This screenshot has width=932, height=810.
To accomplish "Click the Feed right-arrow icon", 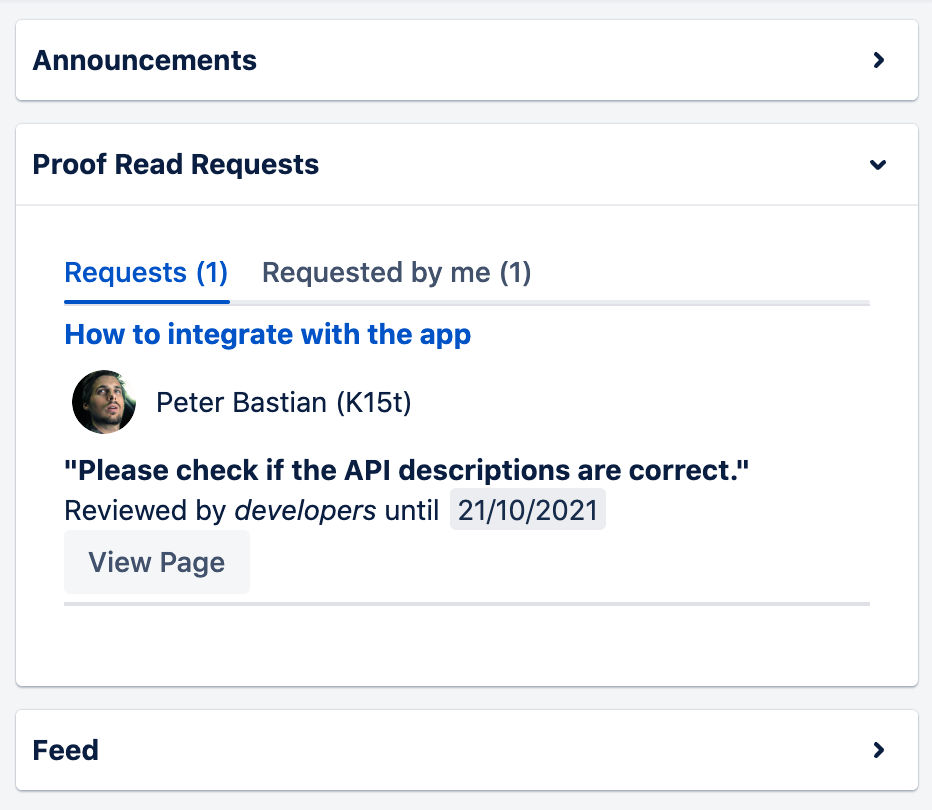I will (879, 750).
